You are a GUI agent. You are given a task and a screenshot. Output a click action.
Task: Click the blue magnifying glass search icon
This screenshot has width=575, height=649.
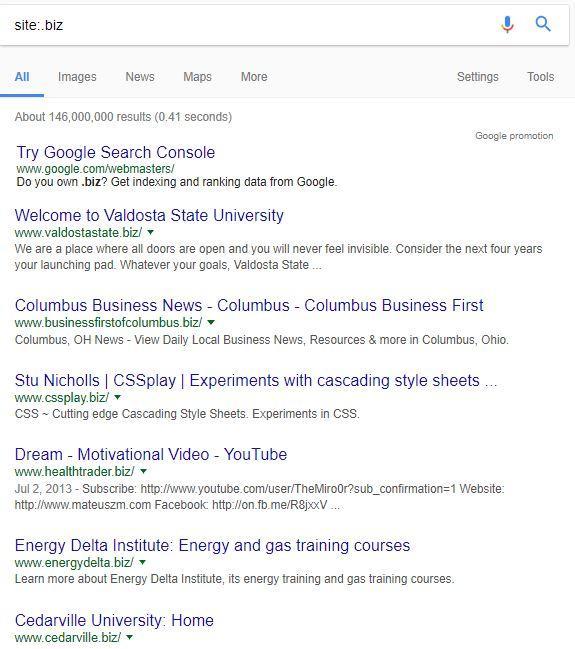tap(543, 24)
